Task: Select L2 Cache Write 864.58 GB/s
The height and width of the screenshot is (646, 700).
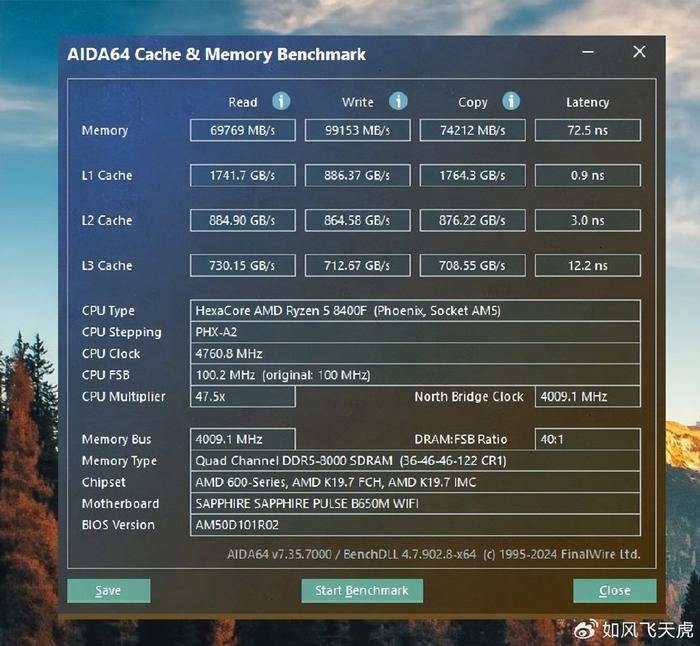Action: (x=358, y=221)
